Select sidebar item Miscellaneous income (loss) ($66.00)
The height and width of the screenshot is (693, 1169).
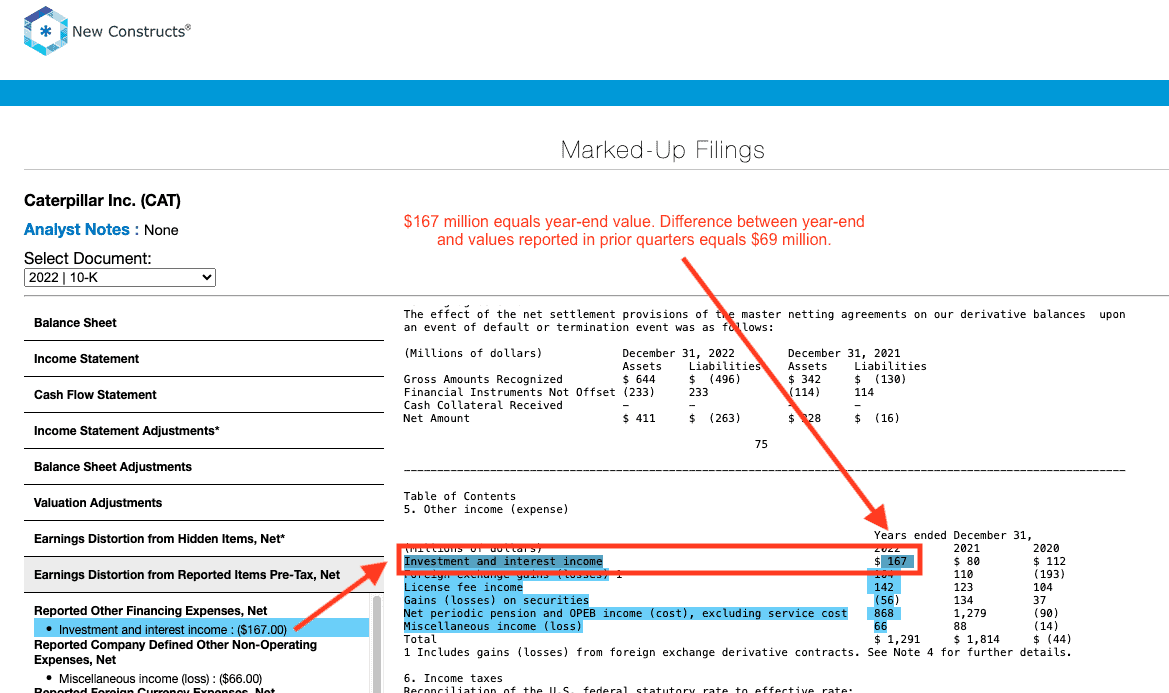tap(160, 679)
